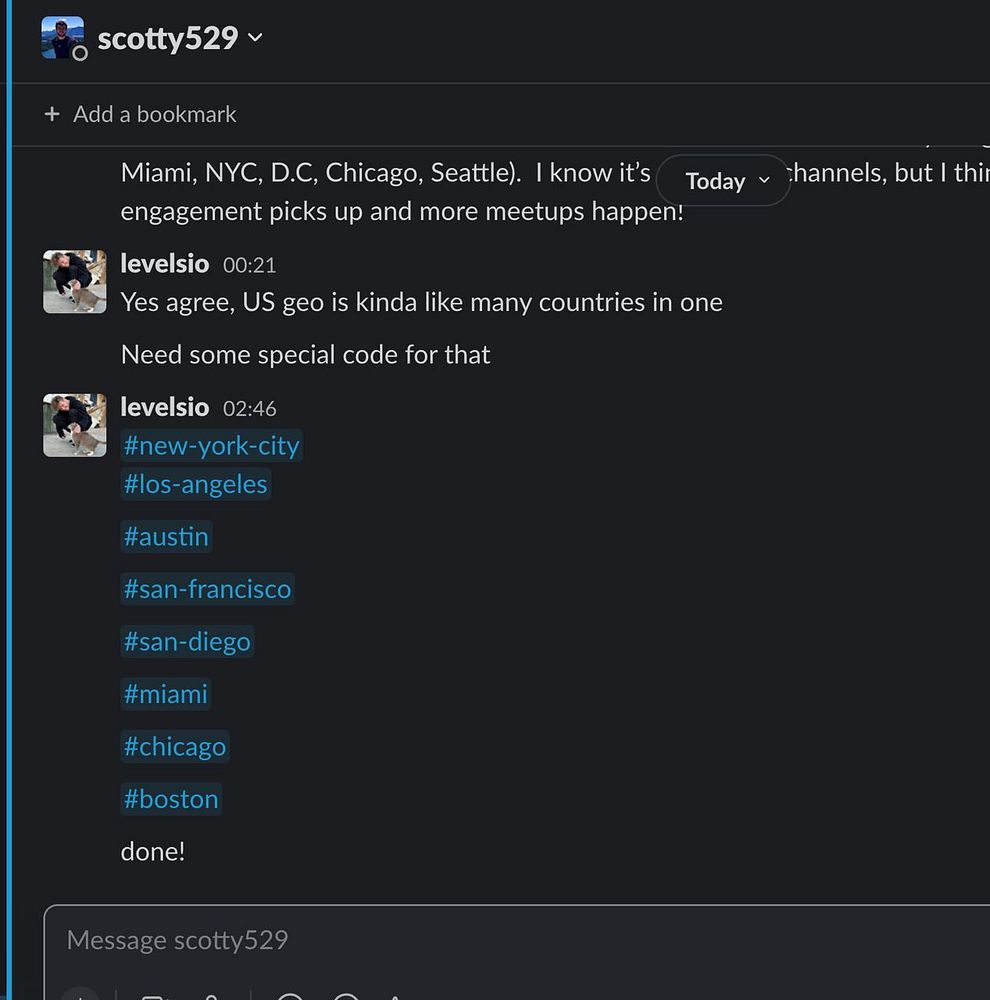Click the Add a bookmark label
The height and width of the screenshot is (1000, 990).
[x=154, y=114]
